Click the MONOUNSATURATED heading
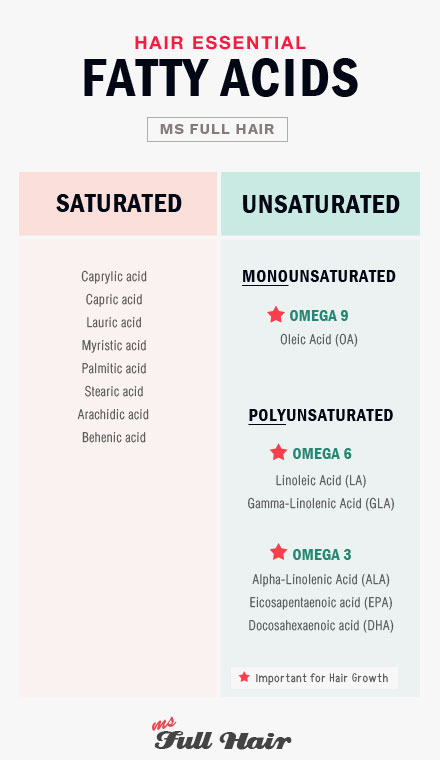Viewport: 440px width, 760px height. click(319, 277)
